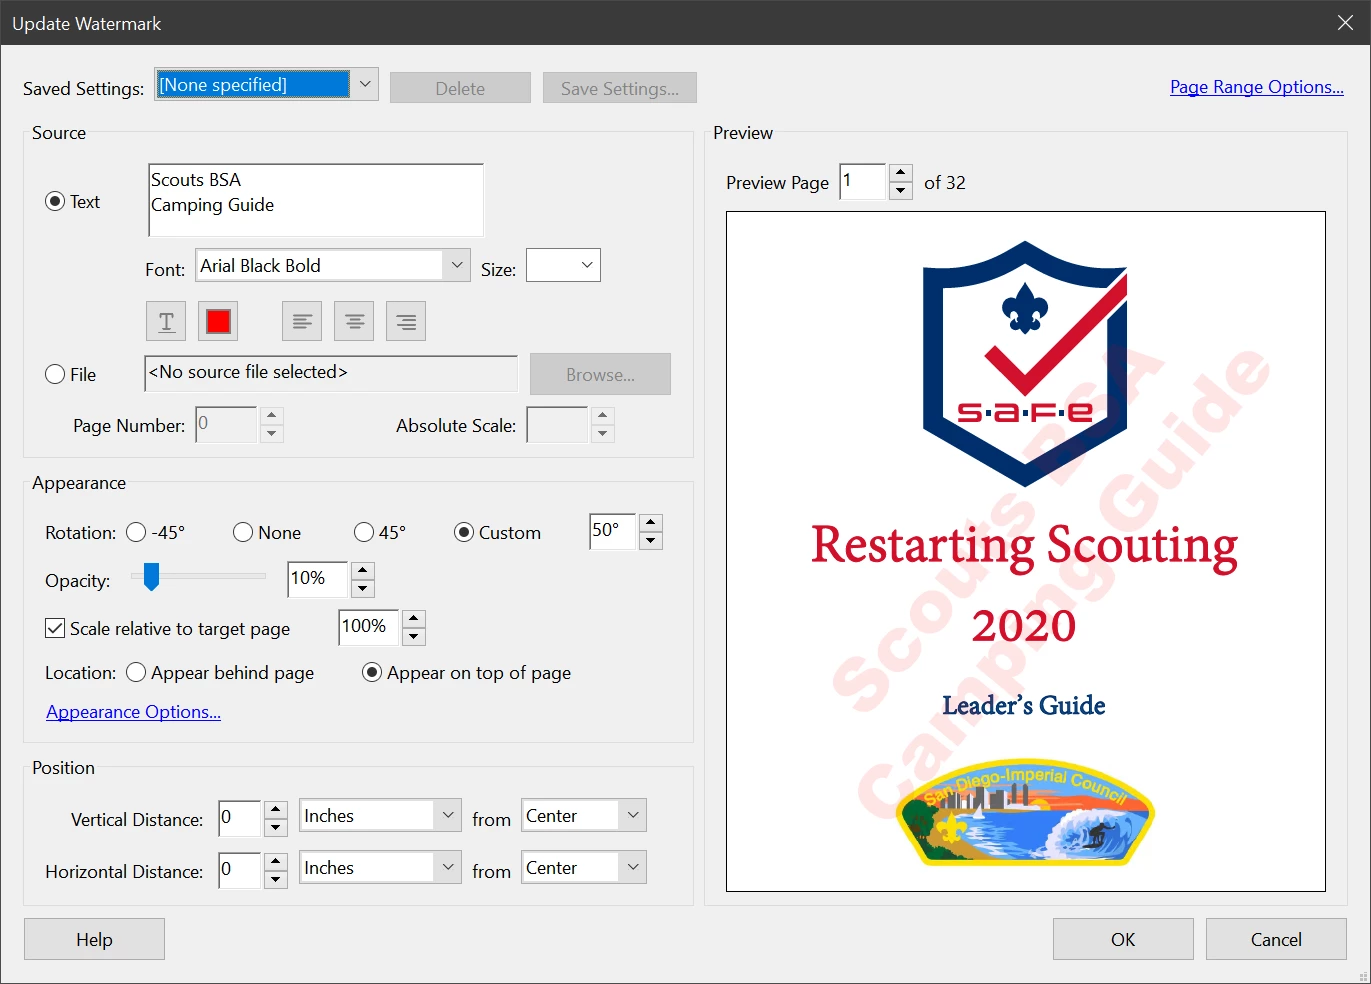This screenshot has width=1371, height=984.
Task: Decrease the preview page number
Action: point(901,191)
